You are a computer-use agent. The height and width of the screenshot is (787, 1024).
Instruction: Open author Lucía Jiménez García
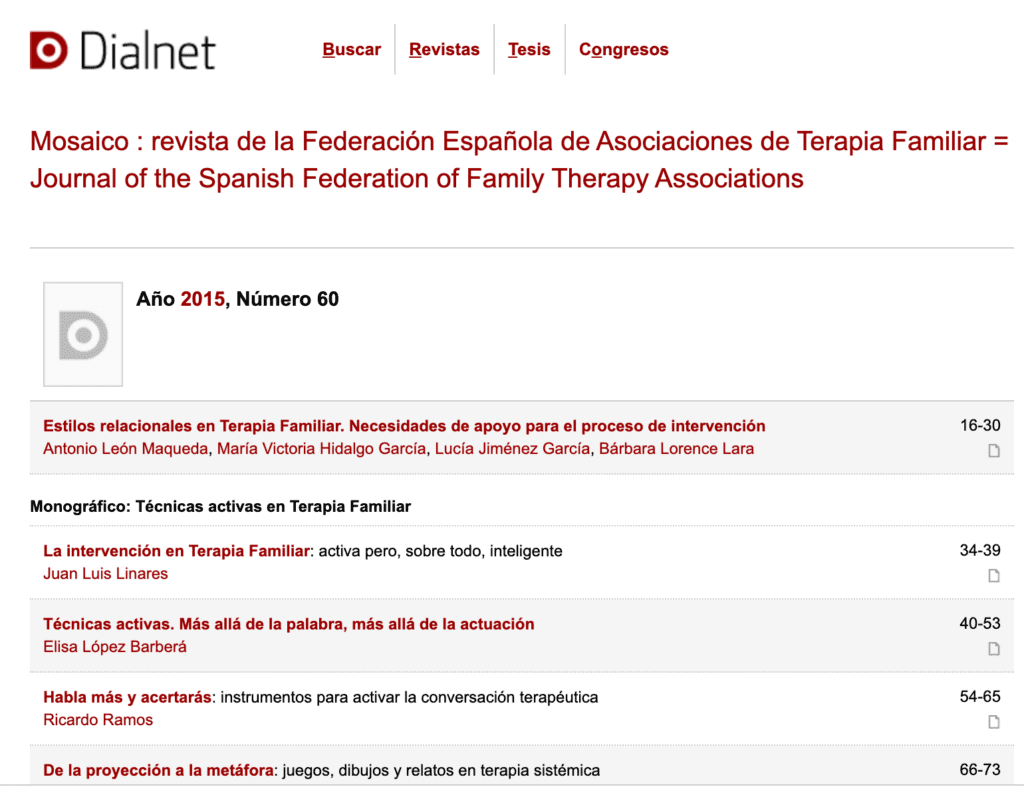point(512,449)
